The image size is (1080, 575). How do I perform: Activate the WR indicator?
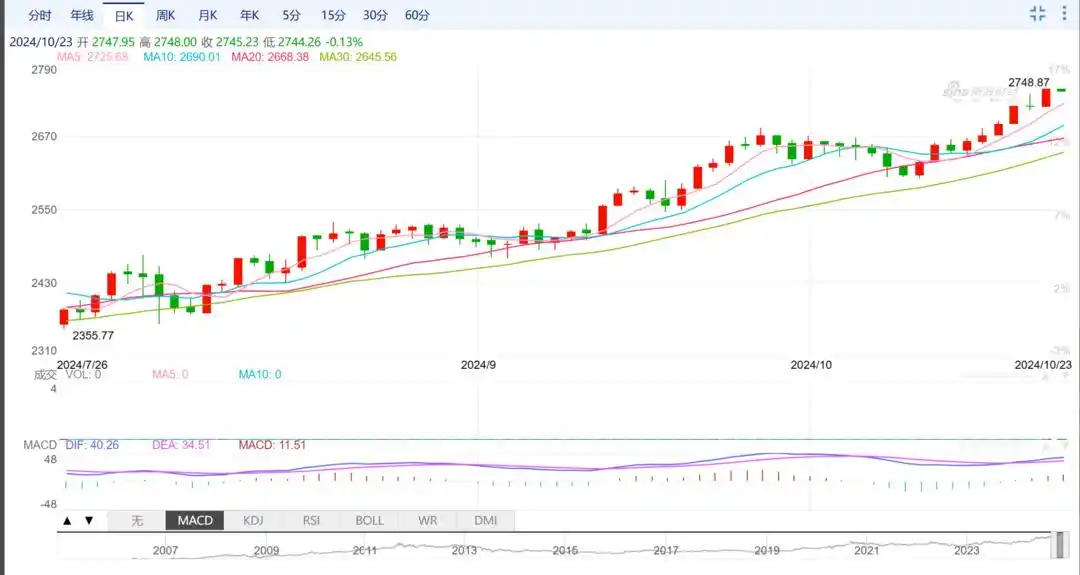[x=427, y=521]
